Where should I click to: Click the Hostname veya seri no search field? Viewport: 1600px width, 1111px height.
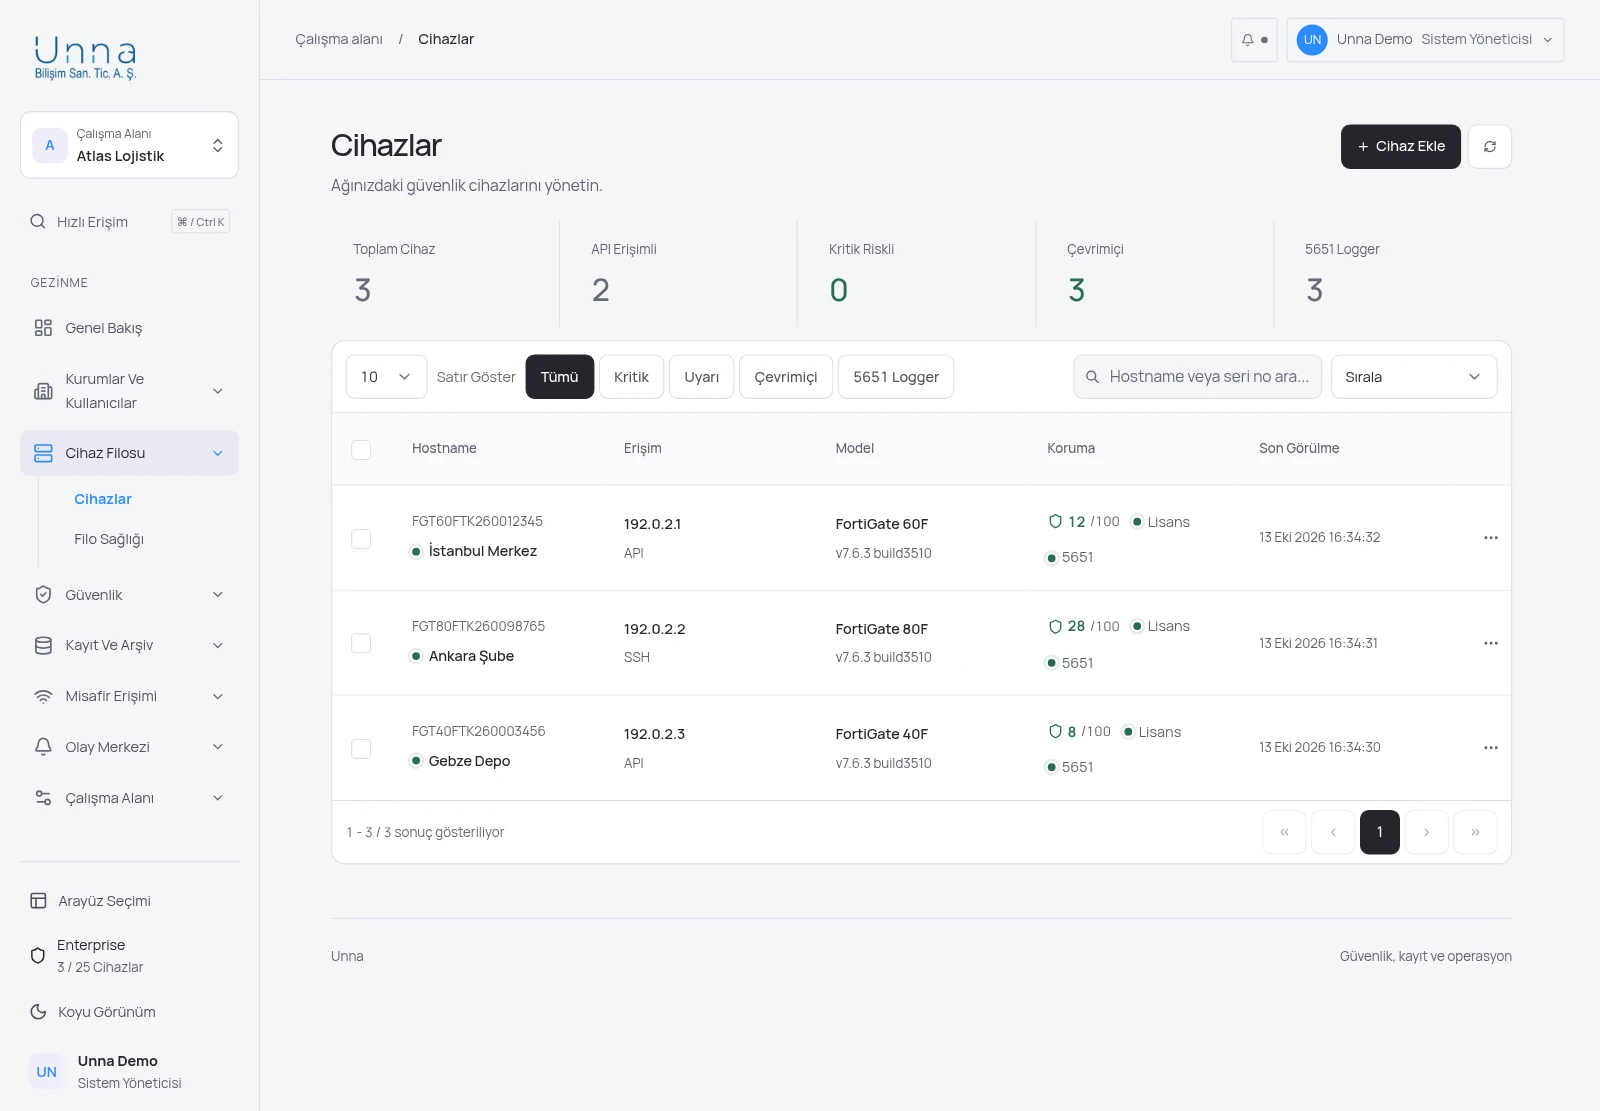(x=1198, y=377)
